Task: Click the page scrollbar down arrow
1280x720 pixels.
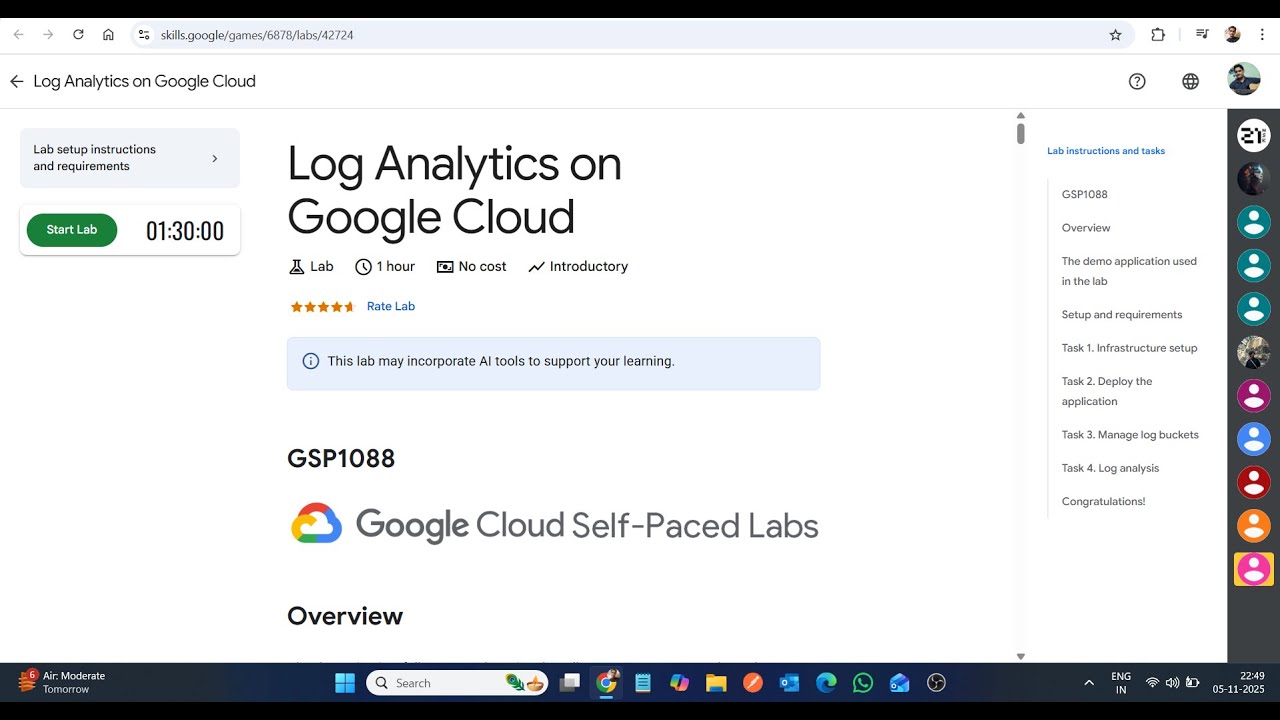Action: coord(1020,656)
